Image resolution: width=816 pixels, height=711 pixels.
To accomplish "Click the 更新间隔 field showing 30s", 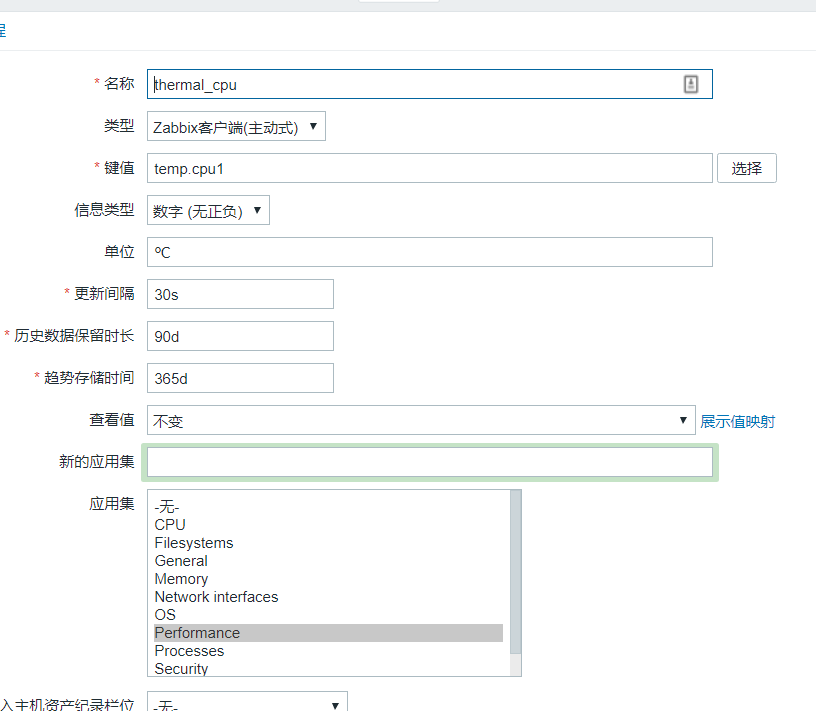I will click(240, 294).
